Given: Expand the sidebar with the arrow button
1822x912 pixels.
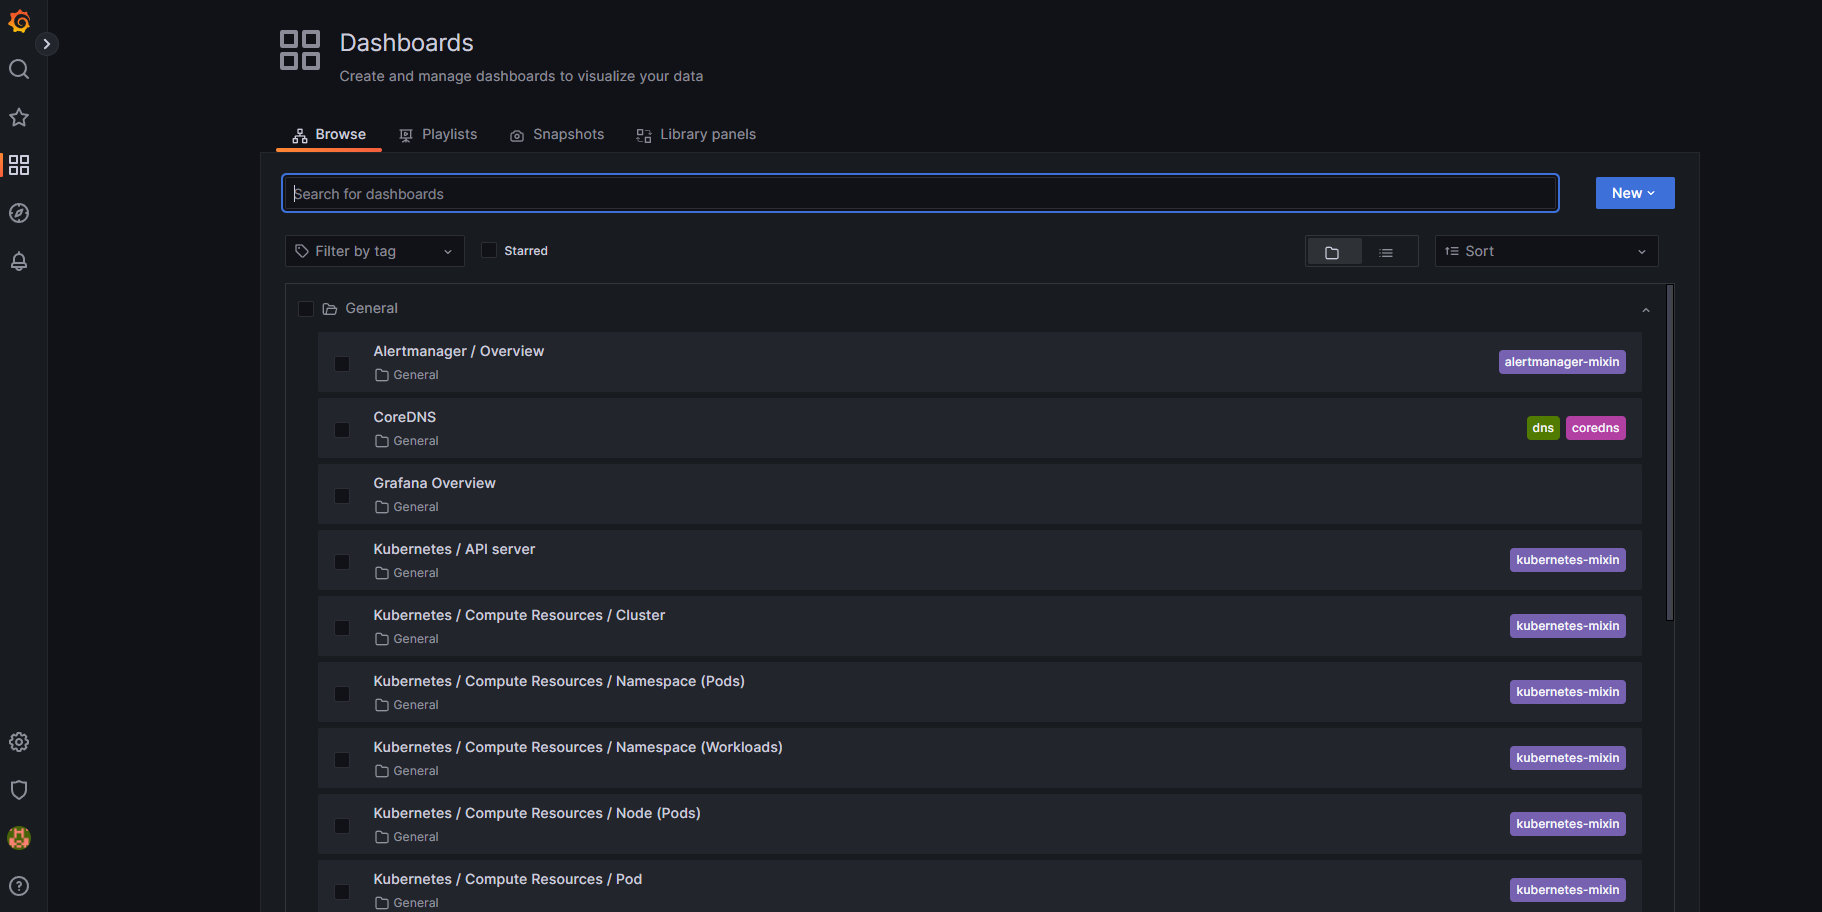Looking at the screenshot, I should (x=46, y=44).
